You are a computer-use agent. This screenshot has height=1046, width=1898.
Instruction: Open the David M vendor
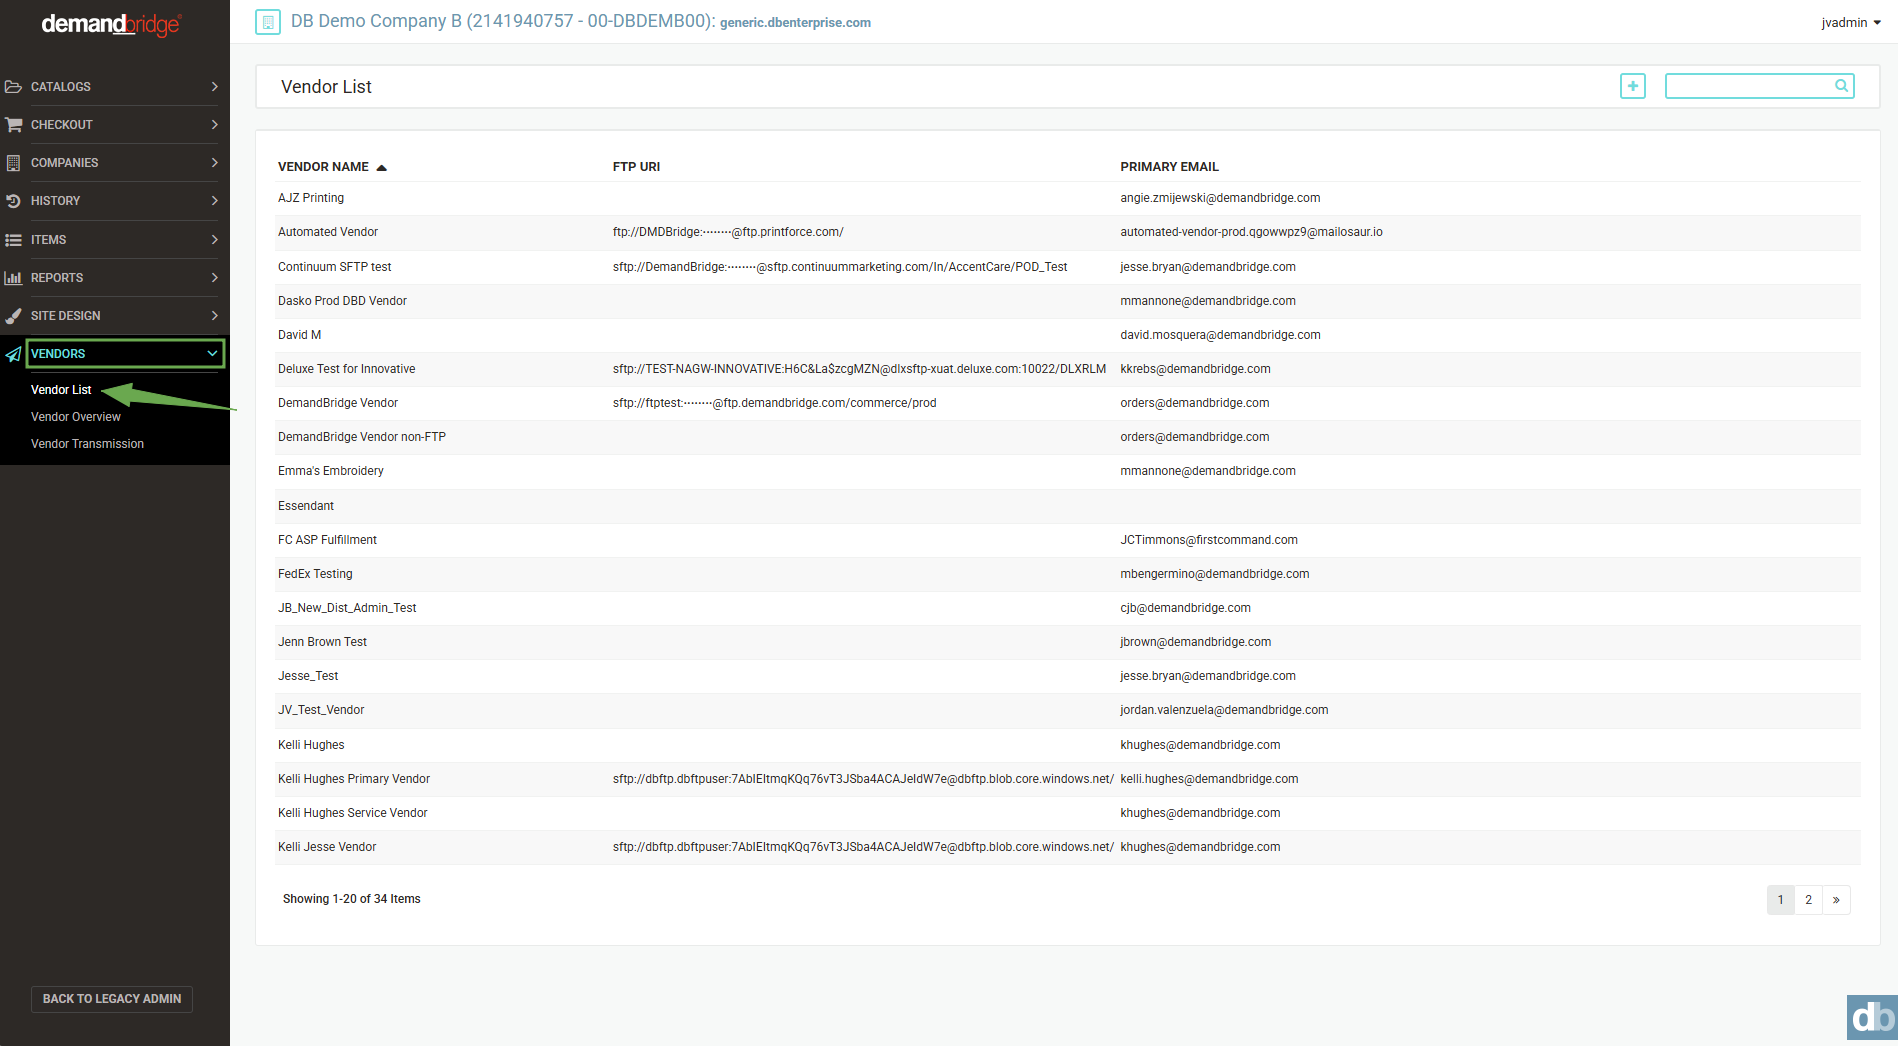[x=1068, y=335]
